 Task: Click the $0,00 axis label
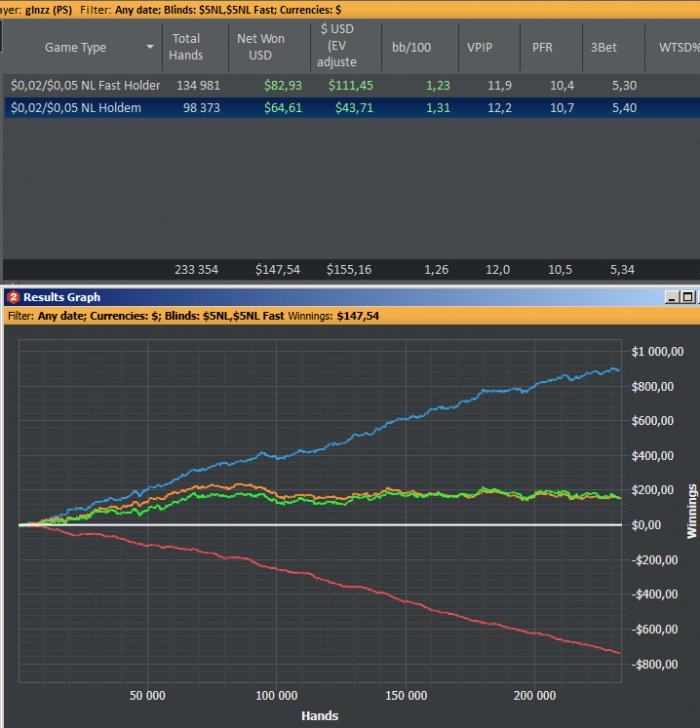click(646, 525)
